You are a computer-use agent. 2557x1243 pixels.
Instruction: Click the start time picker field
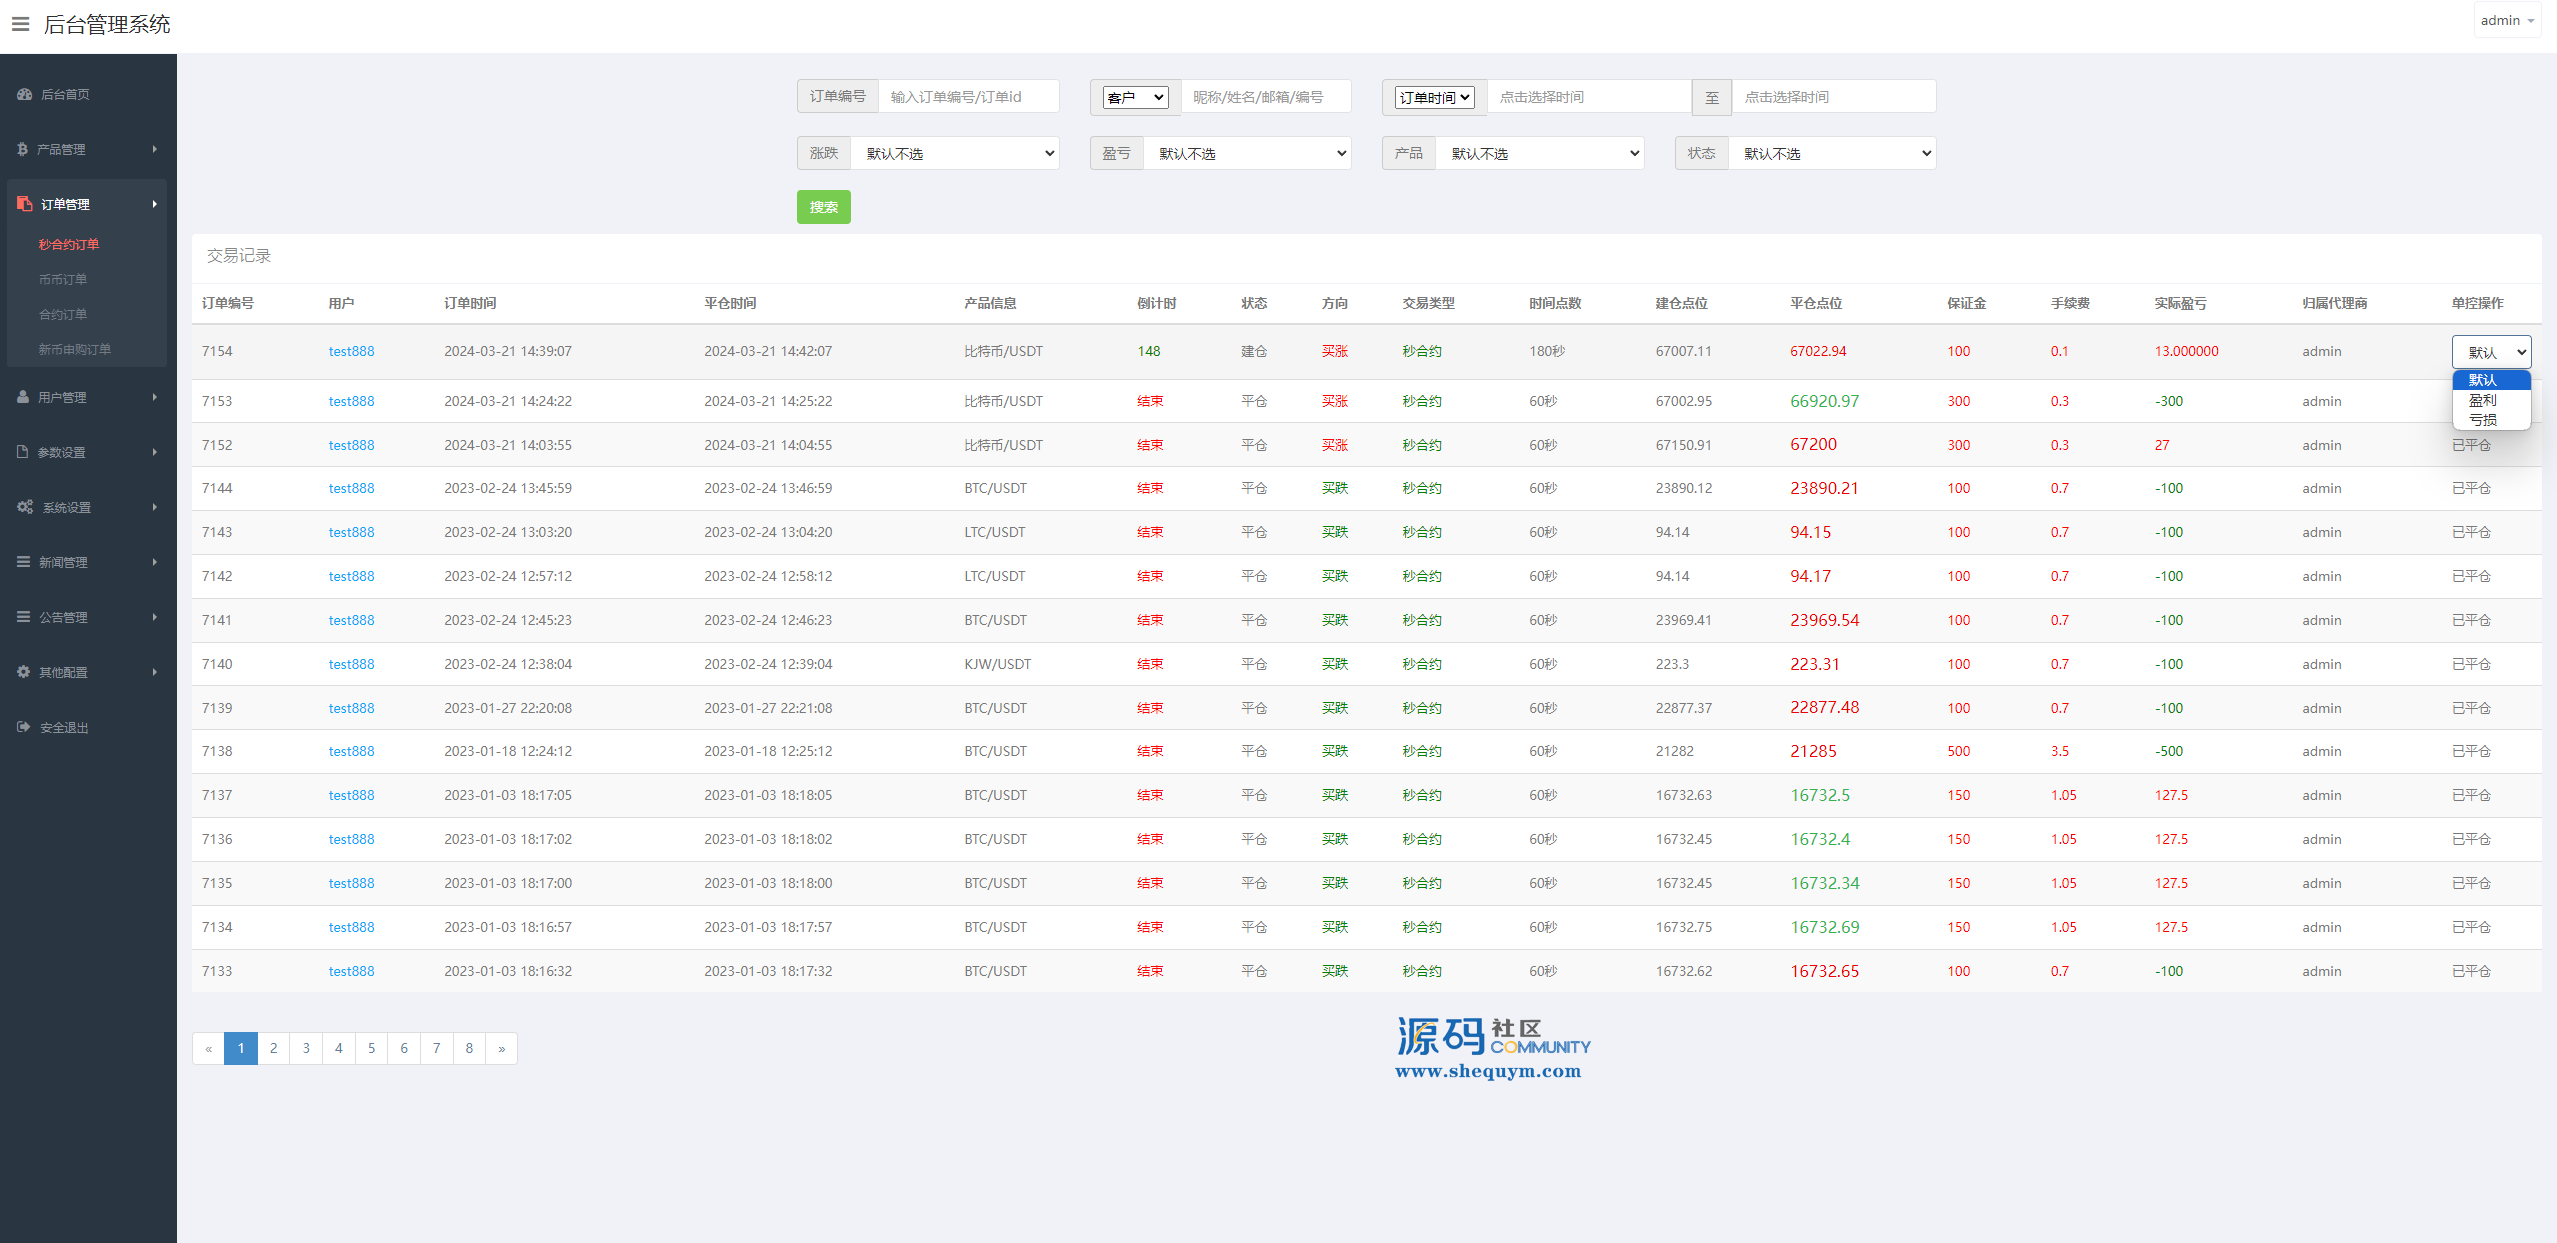(1589, 97)
